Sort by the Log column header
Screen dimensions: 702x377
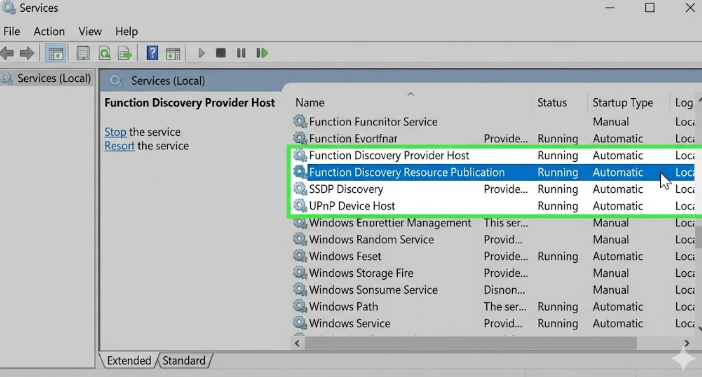(x=684, y=103)
